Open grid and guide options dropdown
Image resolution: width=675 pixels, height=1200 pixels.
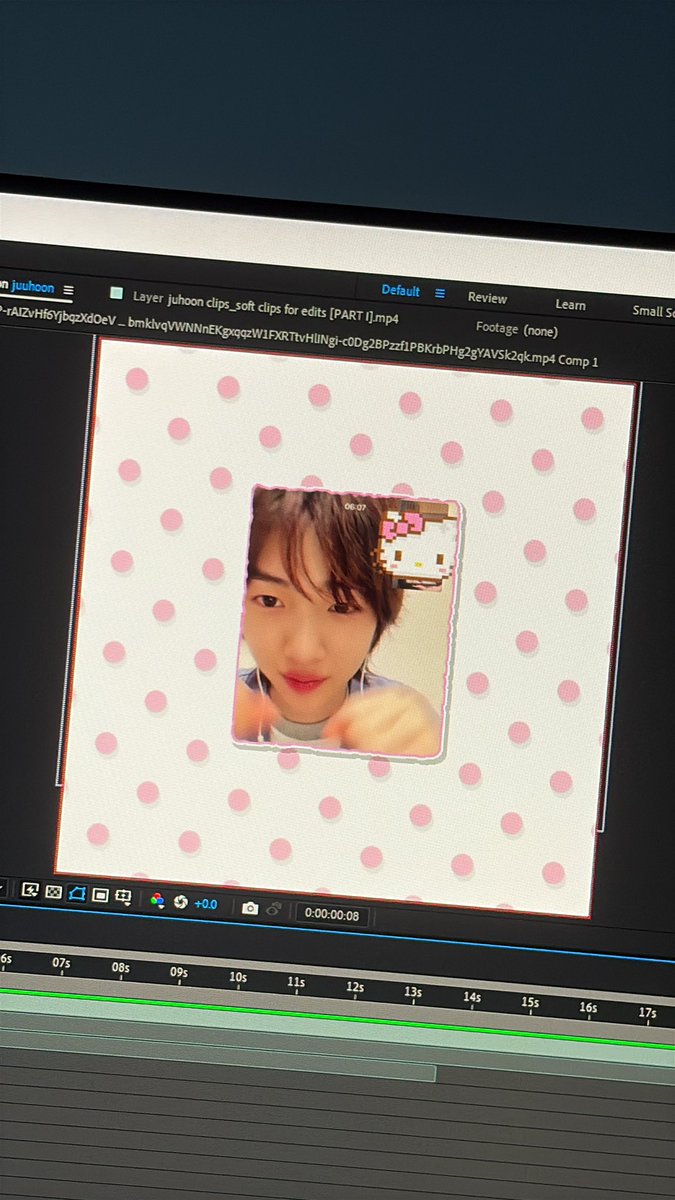click(x=123, y=897)
